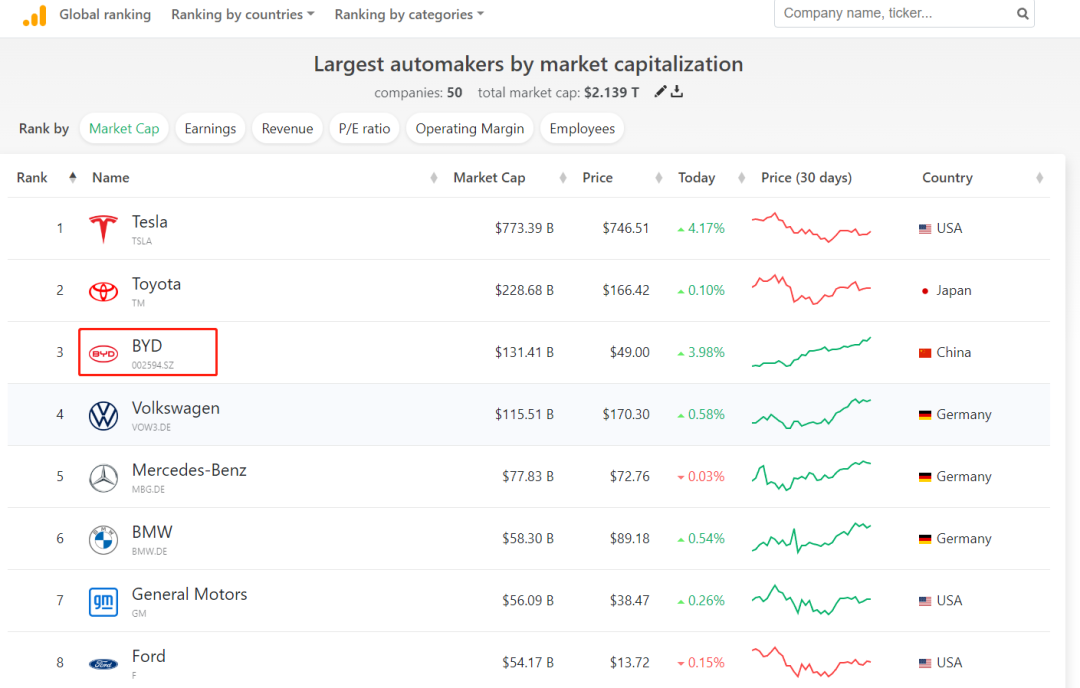The height and width of the screenshot is (688, 1080).
Task: Open the Ranking by categories dropdown
Action: [x=409, y=14]
